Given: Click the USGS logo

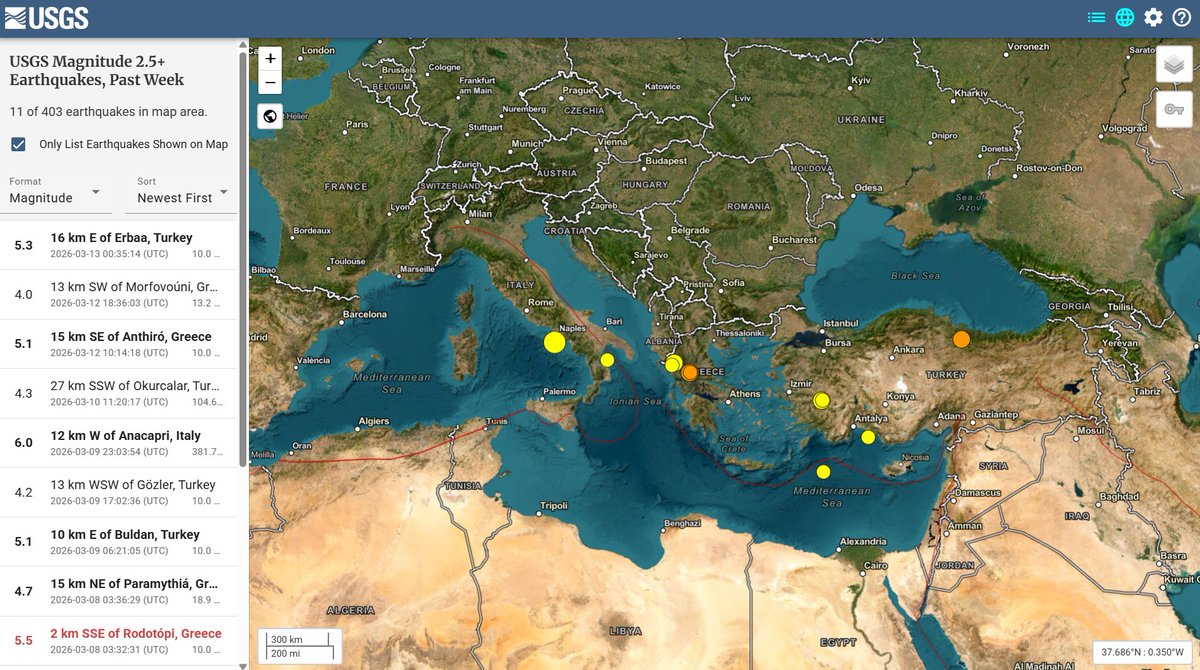Looking at the screenshot, I should (46, 17).
